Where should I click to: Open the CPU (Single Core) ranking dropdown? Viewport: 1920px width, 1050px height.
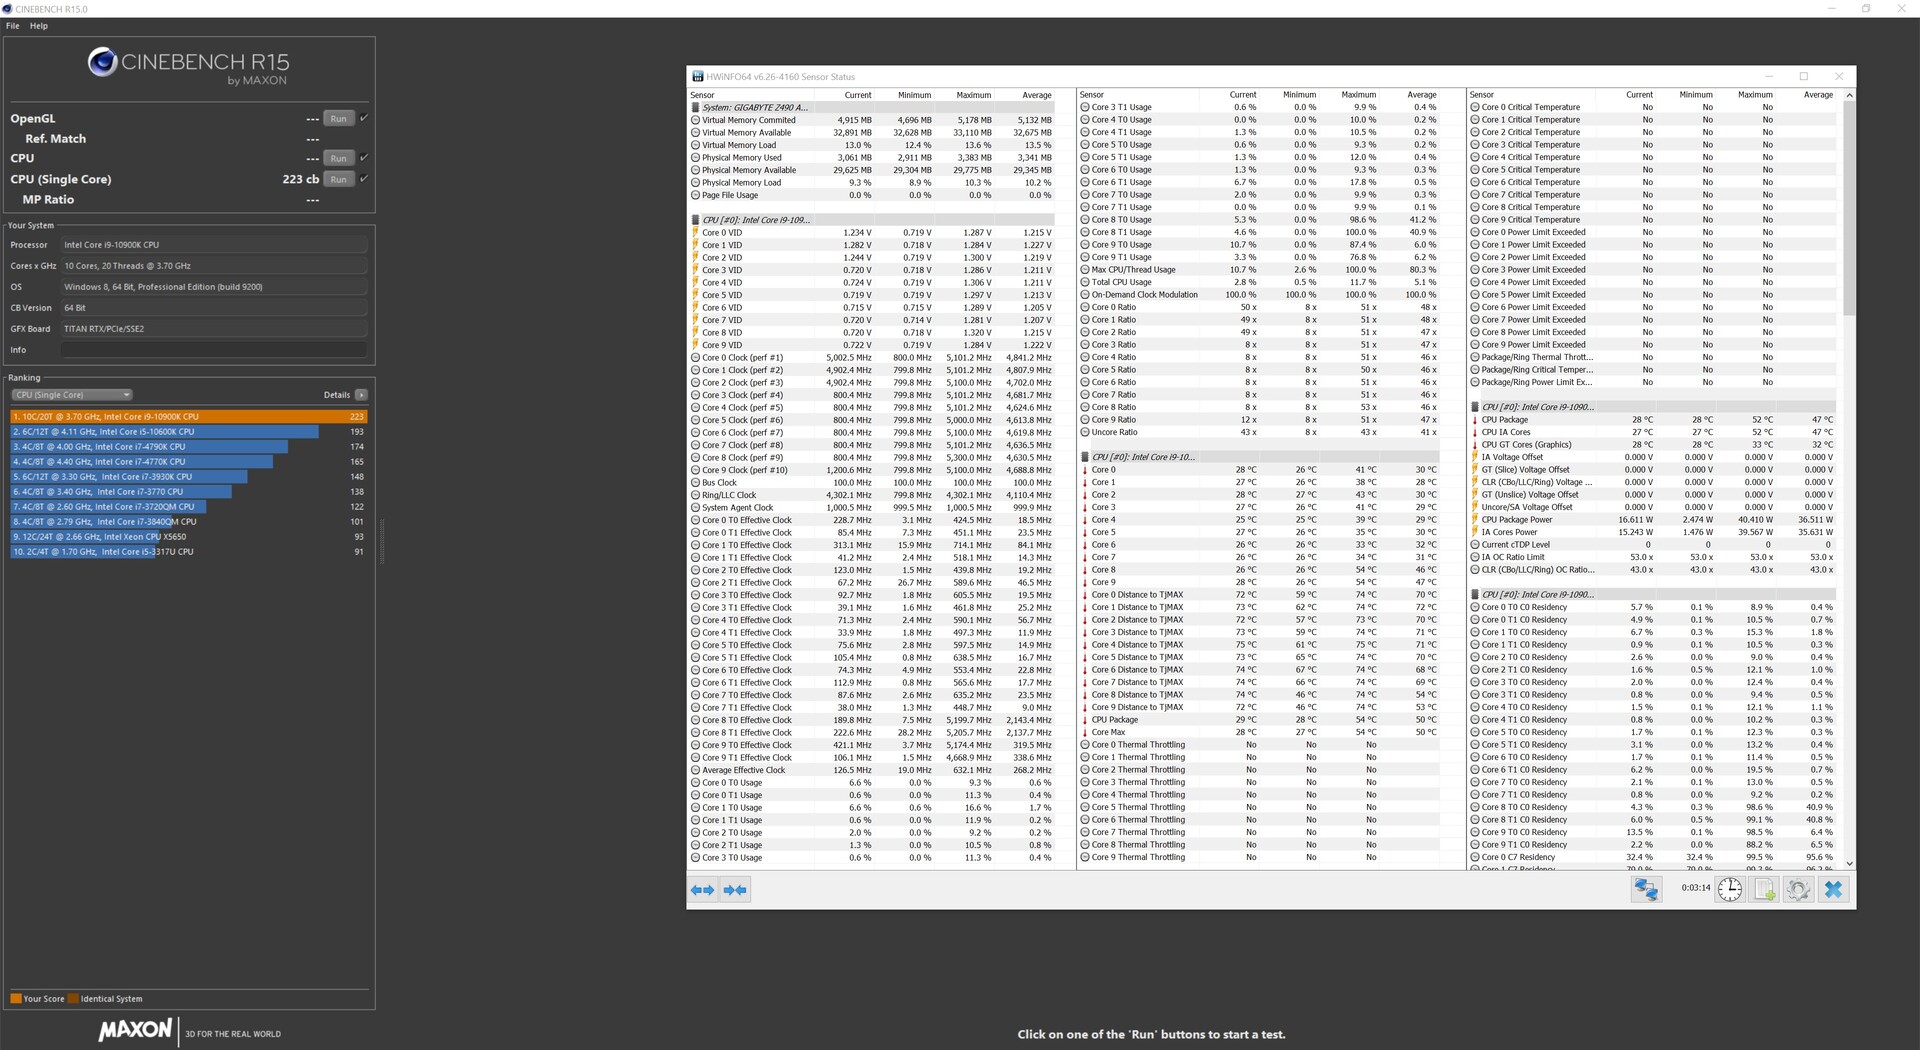(72, 395)
